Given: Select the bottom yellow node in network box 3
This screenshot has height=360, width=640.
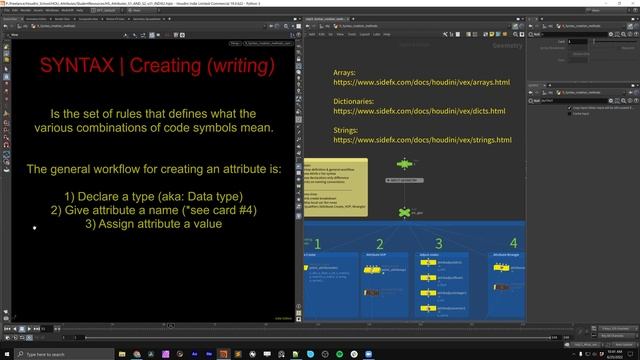Looking at the screenshot, I should (428, 308).
